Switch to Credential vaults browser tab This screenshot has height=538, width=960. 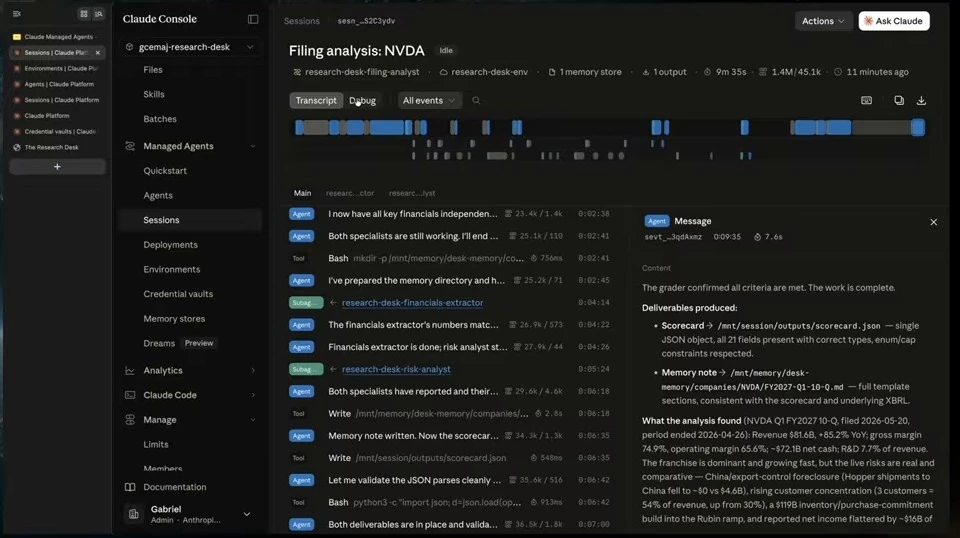(x=57, y=131)
